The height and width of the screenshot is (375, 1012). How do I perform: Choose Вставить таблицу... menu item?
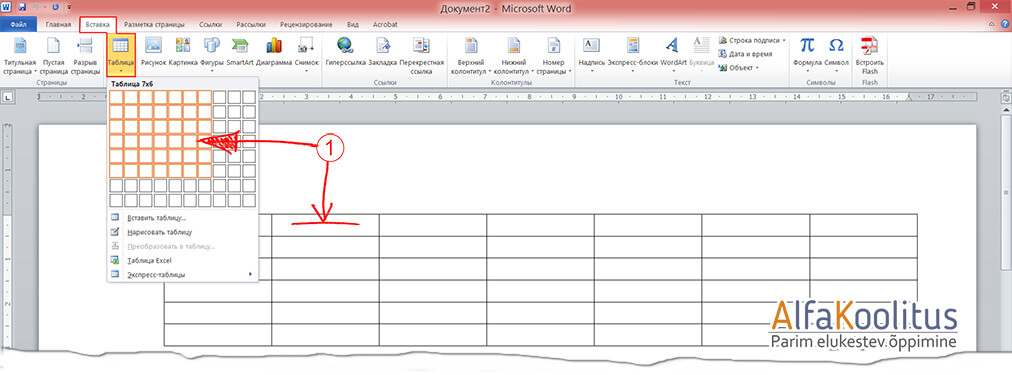click(x=182, y=218)
